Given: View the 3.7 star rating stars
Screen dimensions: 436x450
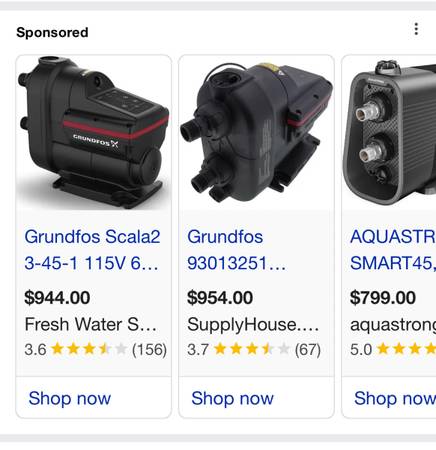Looking at the screenshot, I should pos(252,349).
